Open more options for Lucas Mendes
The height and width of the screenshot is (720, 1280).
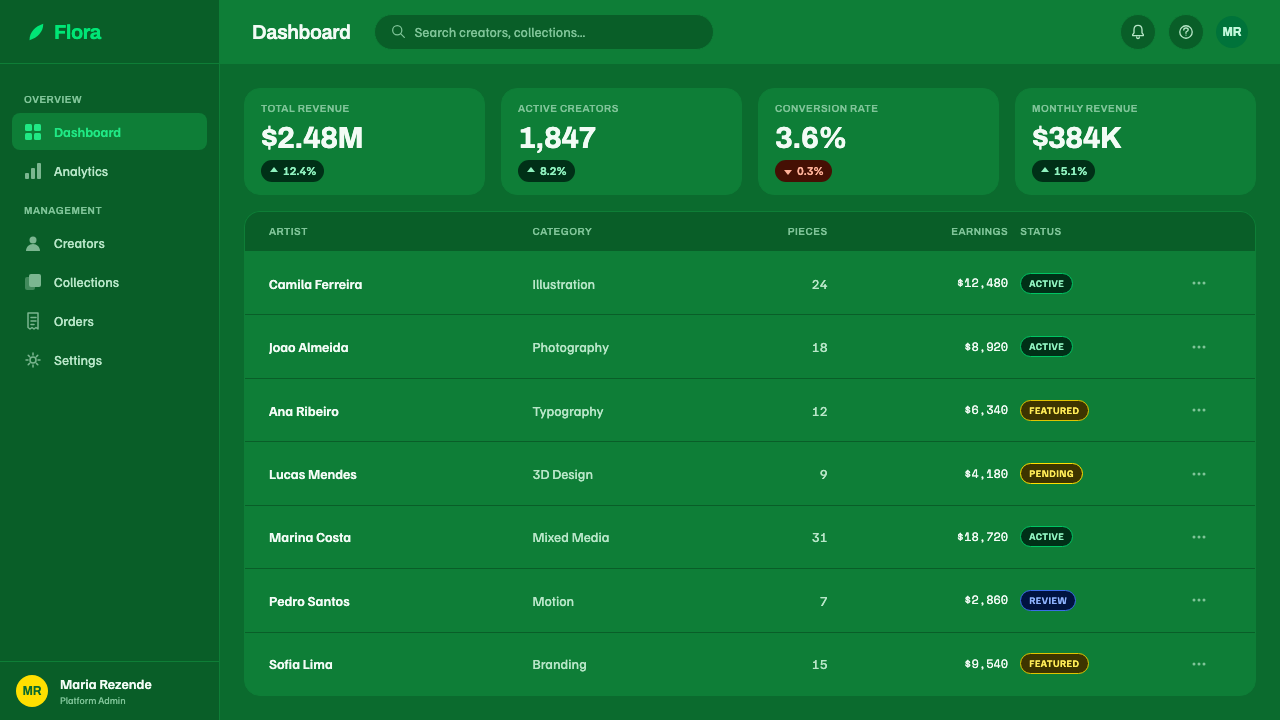coord(1199,474)
